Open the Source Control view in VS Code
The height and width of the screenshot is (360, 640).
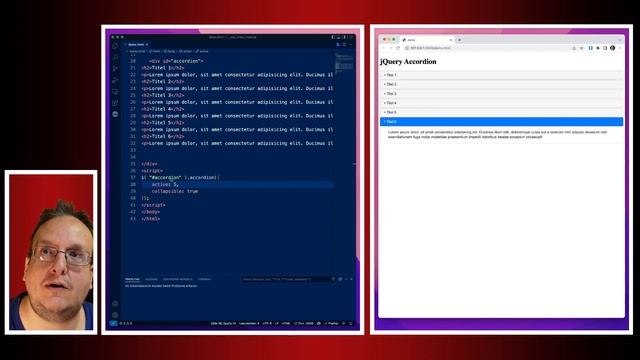pos(115,69)
